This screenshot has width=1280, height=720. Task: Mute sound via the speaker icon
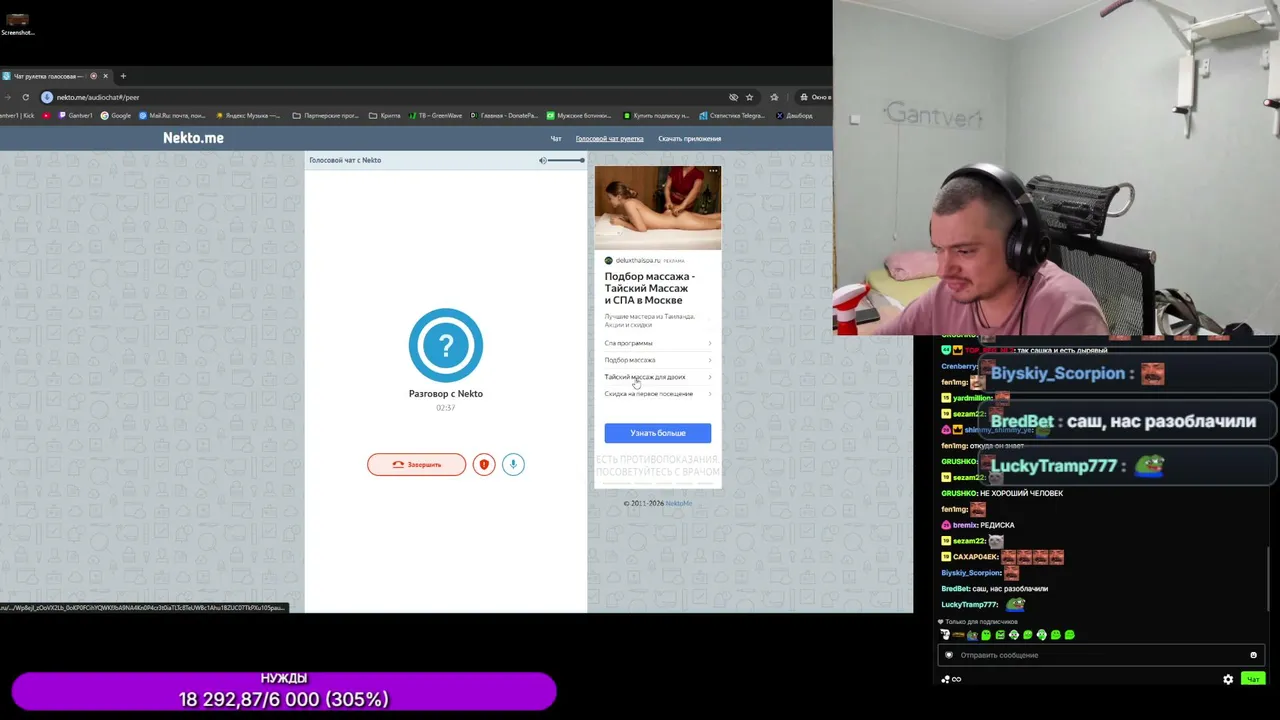point(542,160)
